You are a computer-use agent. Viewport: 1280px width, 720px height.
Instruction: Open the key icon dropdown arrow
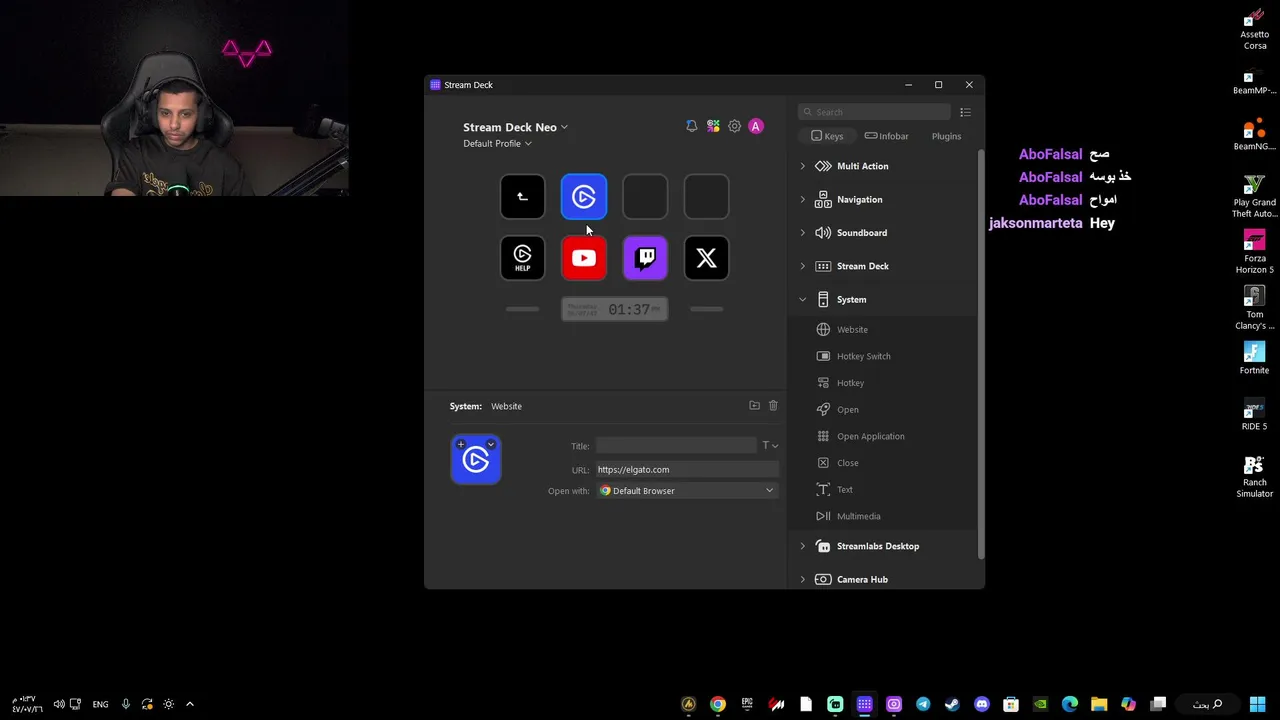click(490, 444)
